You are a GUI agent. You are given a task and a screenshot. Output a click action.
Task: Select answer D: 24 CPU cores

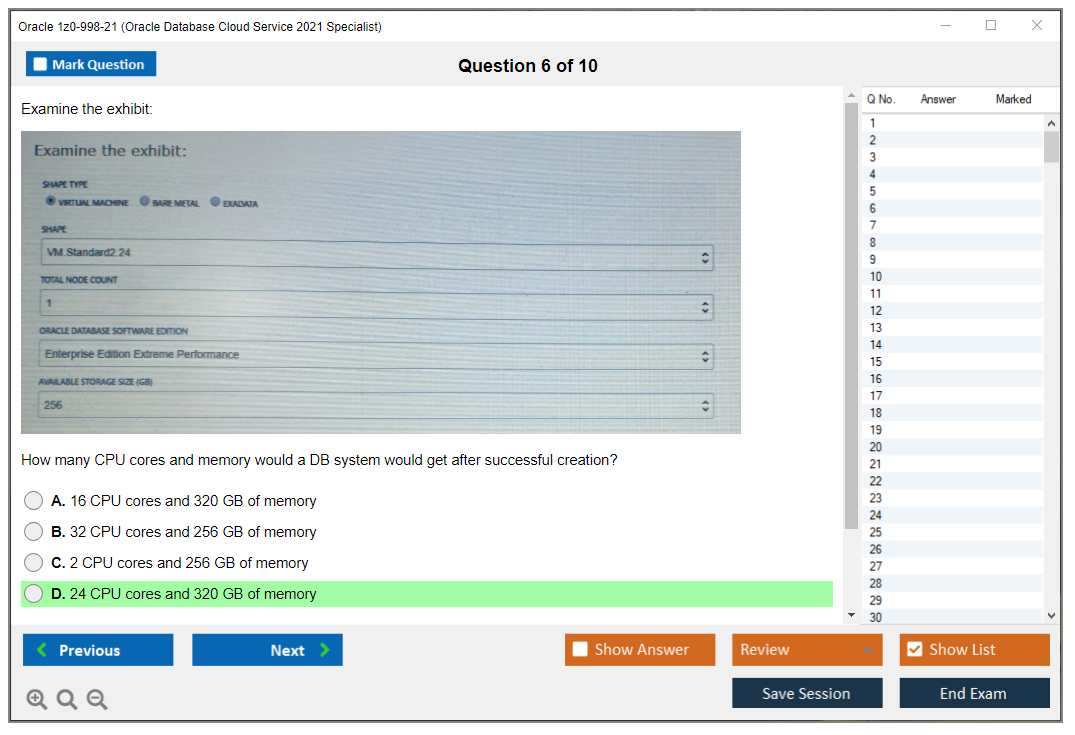click(34, 594)
